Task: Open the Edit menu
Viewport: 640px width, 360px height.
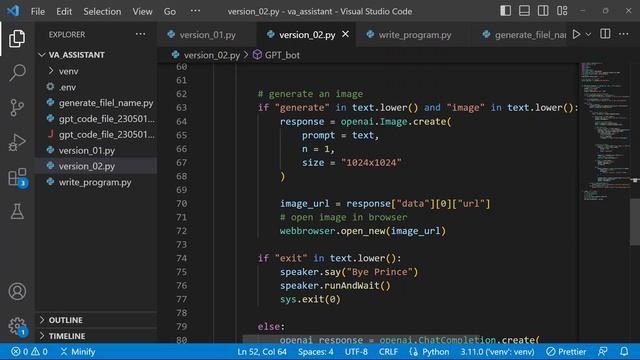Action: [64, 11]
